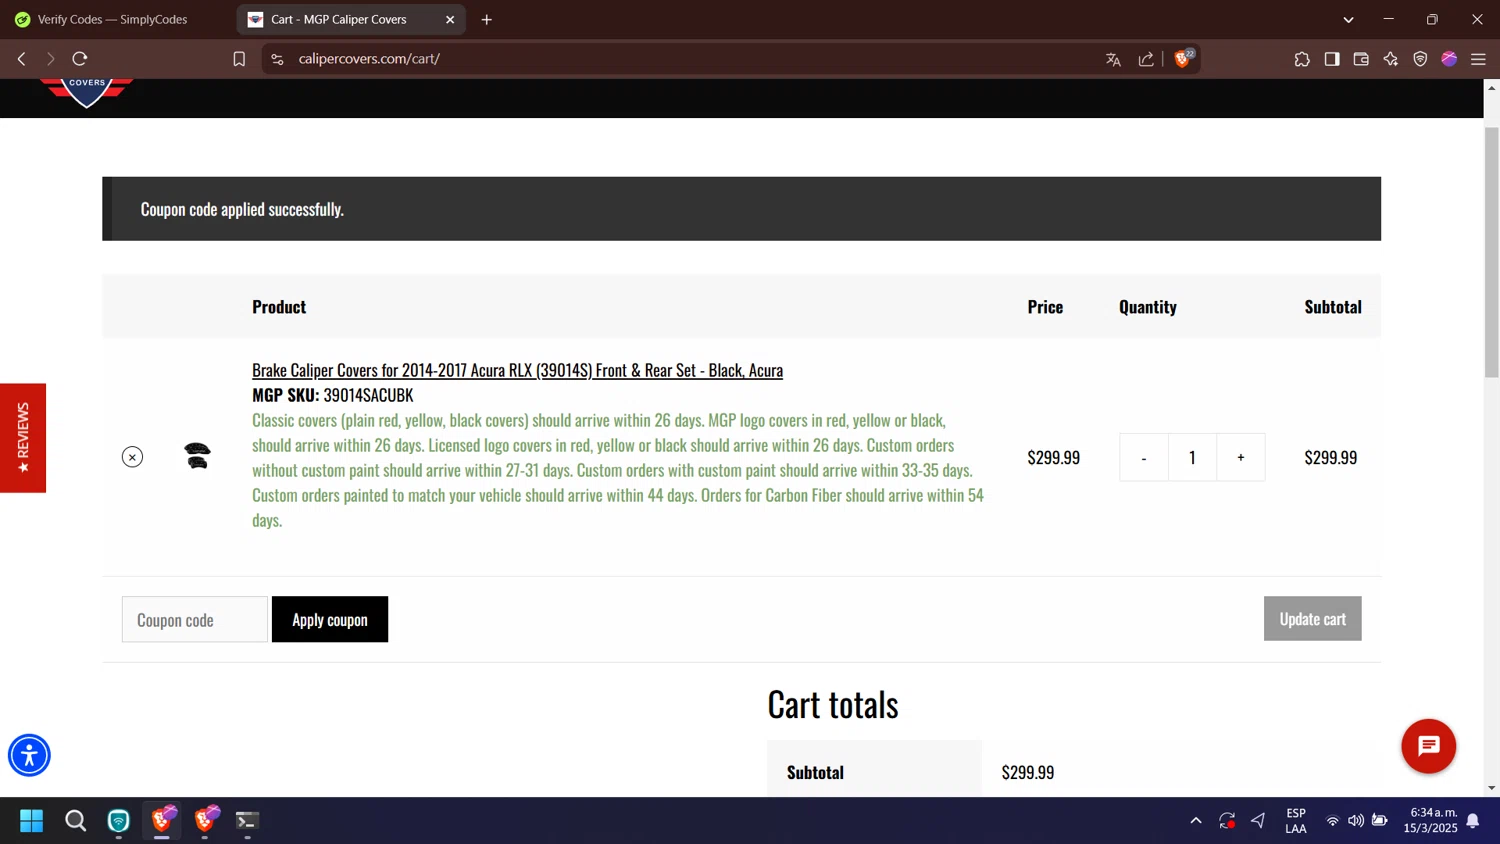Image resolution: width=1500 pixels, height=844 pixels.
Task: Click the scrollbar down arrow
Action: tap(1491, 788)
